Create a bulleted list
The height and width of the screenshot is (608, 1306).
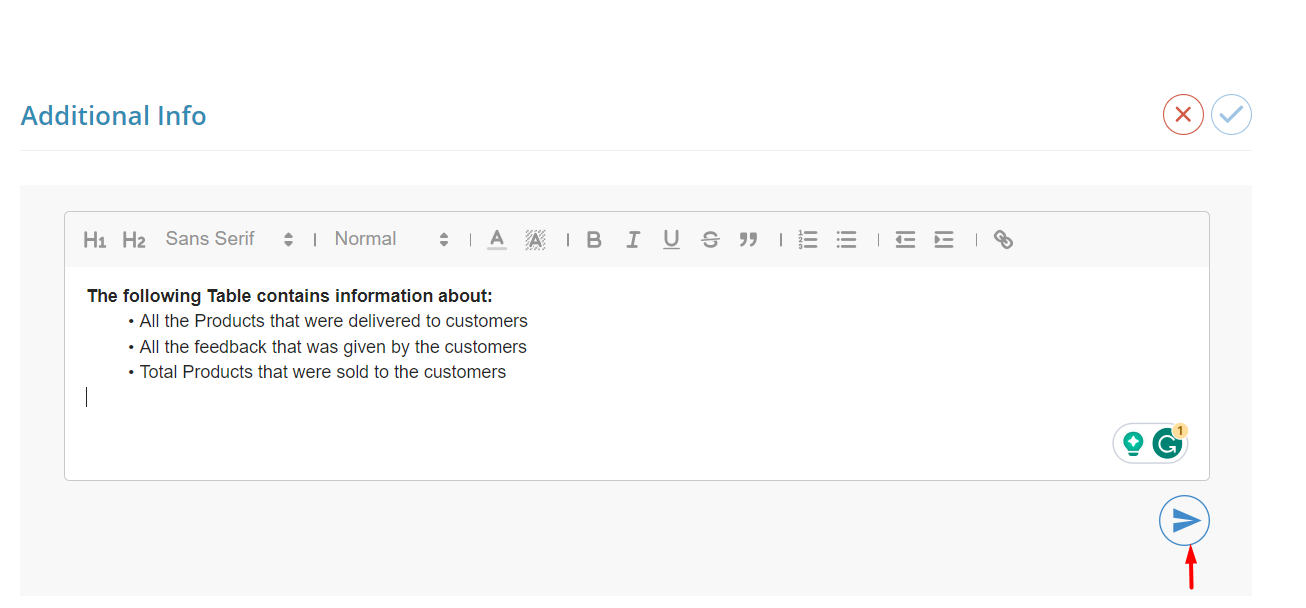(x=847, y=240)
